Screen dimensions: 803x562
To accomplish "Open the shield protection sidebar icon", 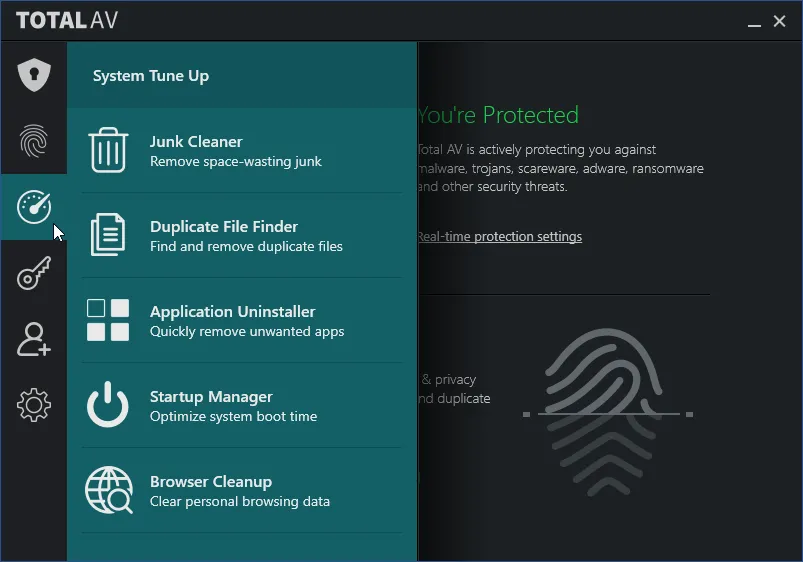I will [34, 75].
